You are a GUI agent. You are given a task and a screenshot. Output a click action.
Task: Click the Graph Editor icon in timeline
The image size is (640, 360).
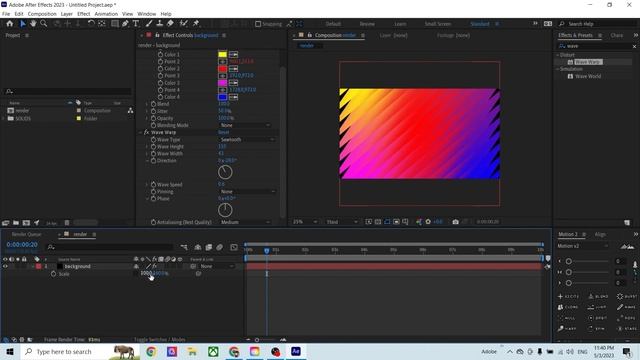pyautogui.click(x=234, y=247)
